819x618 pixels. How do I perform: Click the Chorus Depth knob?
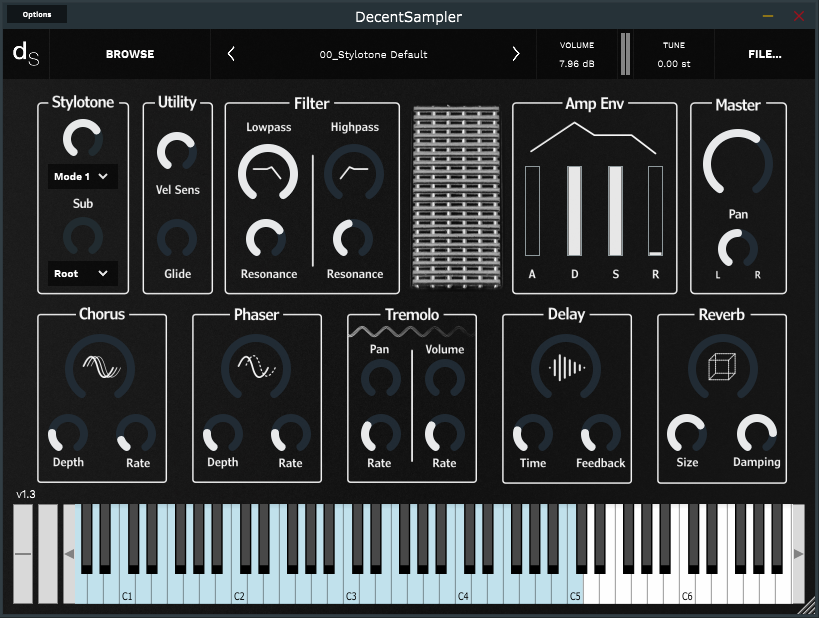(x=68, y=434)
